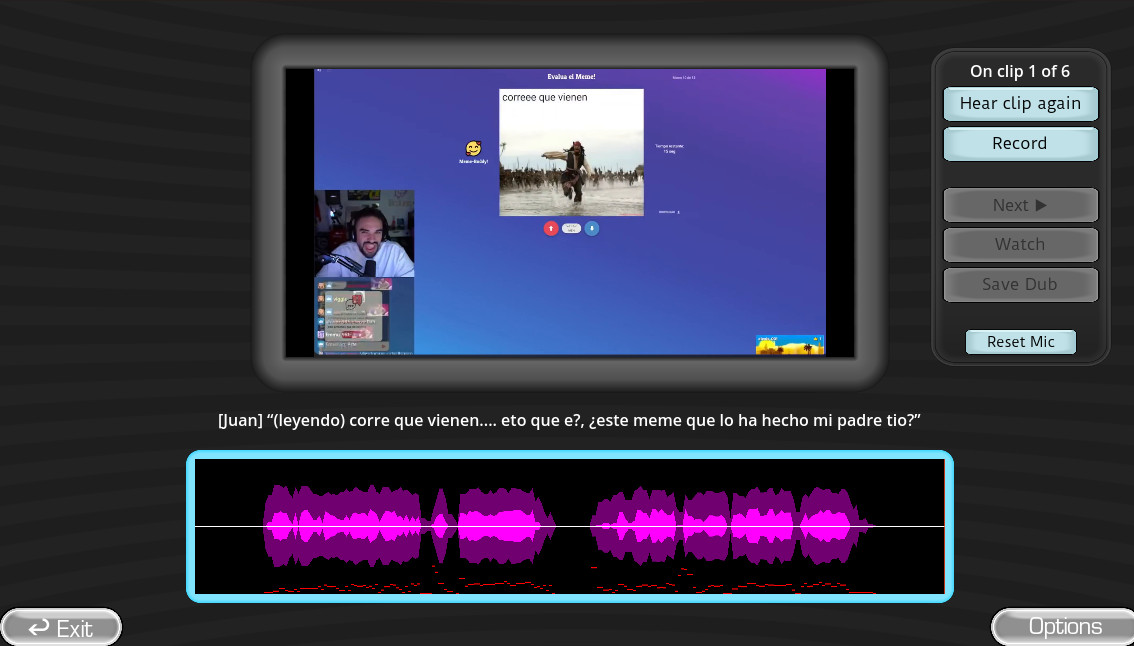The width and height of the screenshot is (1134, 646).
Task: Click the yellow banner thumbnail in the video corner
Action: click(790, 344)
